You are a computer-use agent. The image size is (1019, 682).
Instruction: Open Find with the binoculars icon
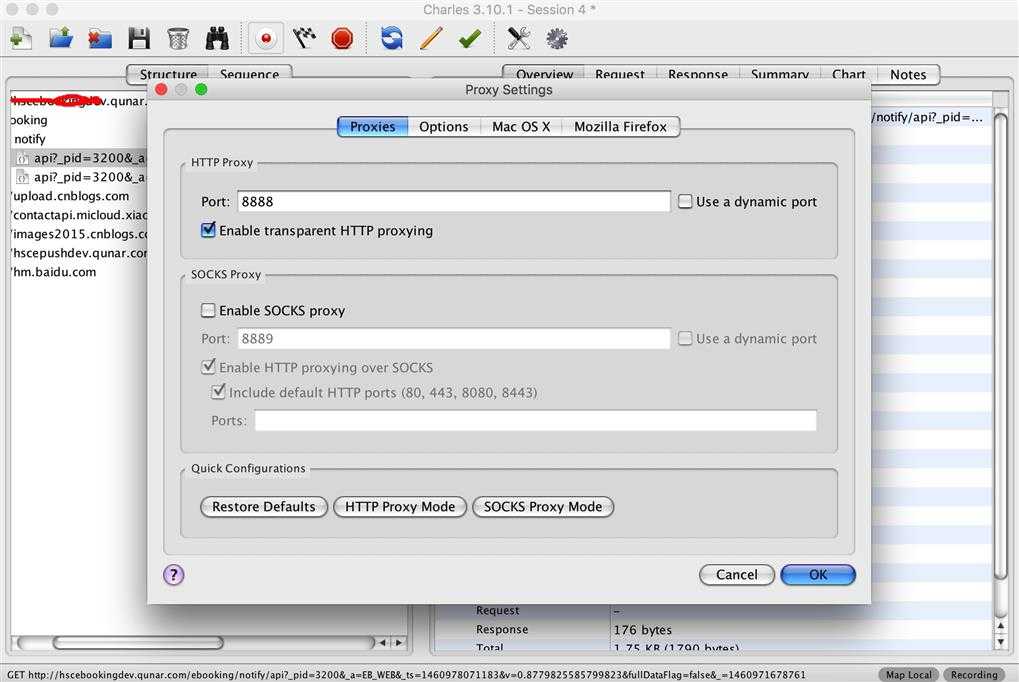(217, 38)
